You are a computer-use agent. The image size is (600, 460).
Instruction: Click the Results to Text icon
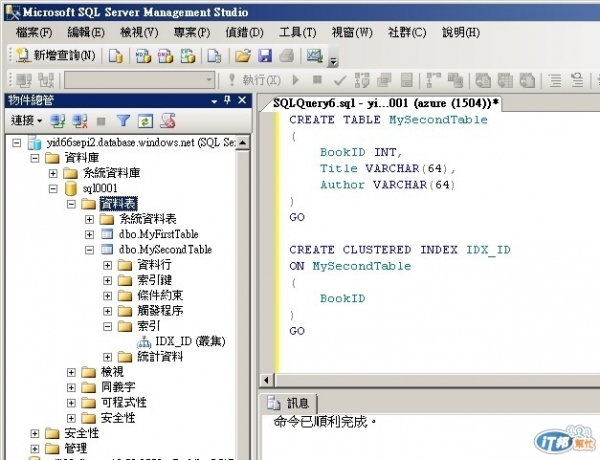pyautogui.click(x=483, y=80)
